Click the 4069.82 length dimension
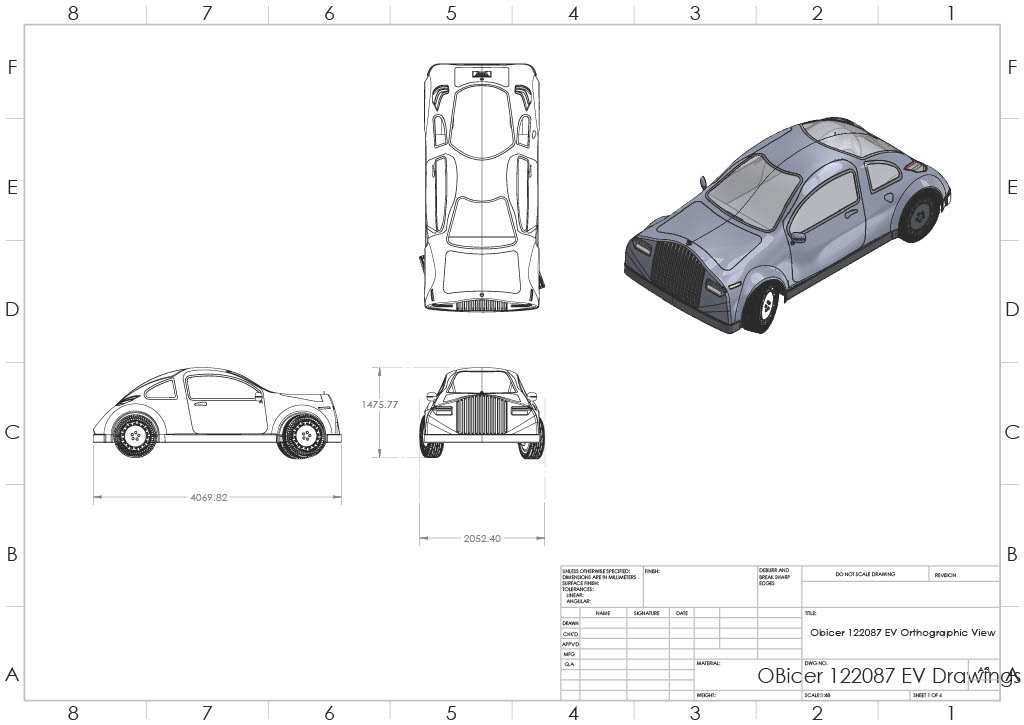The width and height of the screenshot is (1024, 725). click(209, 497)
